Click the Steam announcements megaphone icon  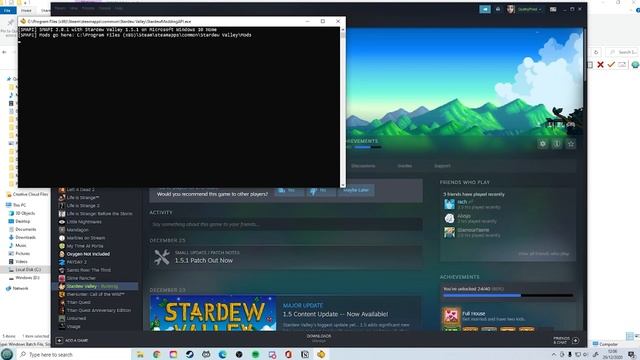[485, 9]
